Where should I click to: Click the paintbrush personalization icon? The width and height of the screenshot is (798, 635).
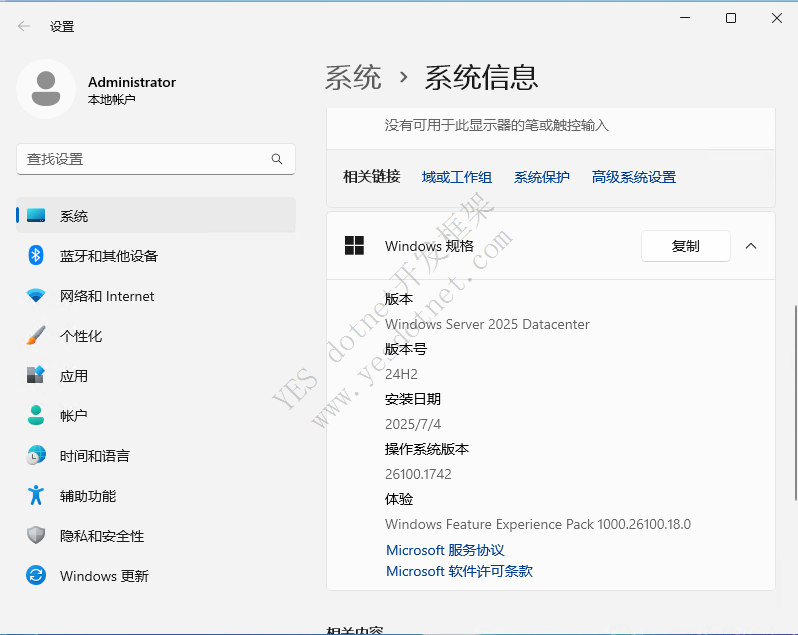click(x=36, y=335)
